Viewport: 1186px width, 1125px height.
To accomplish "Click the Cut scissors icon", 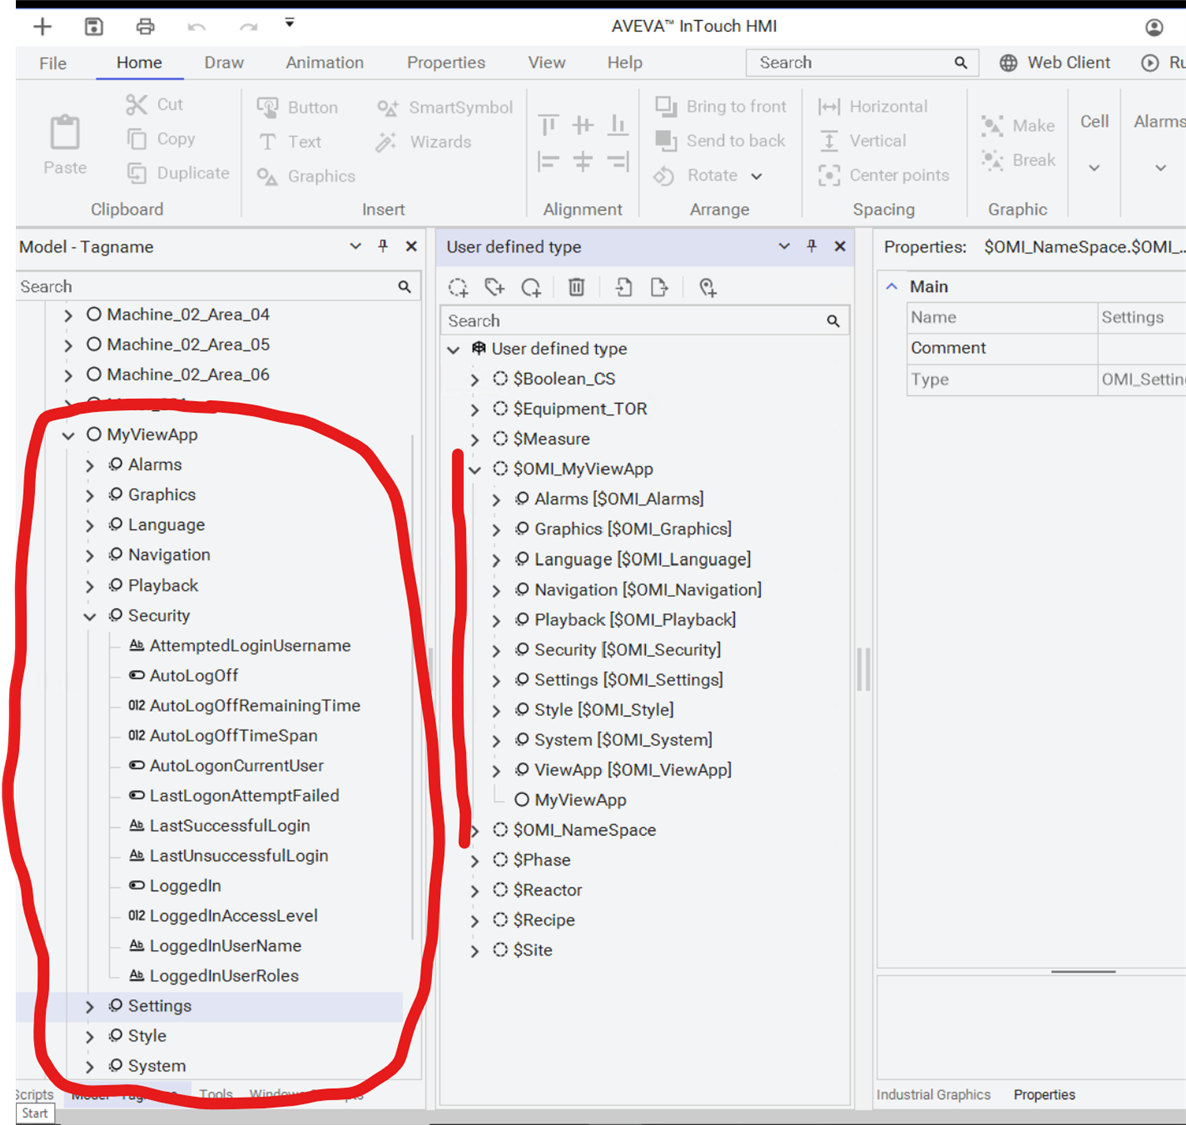I will click(x=137, y=104).
